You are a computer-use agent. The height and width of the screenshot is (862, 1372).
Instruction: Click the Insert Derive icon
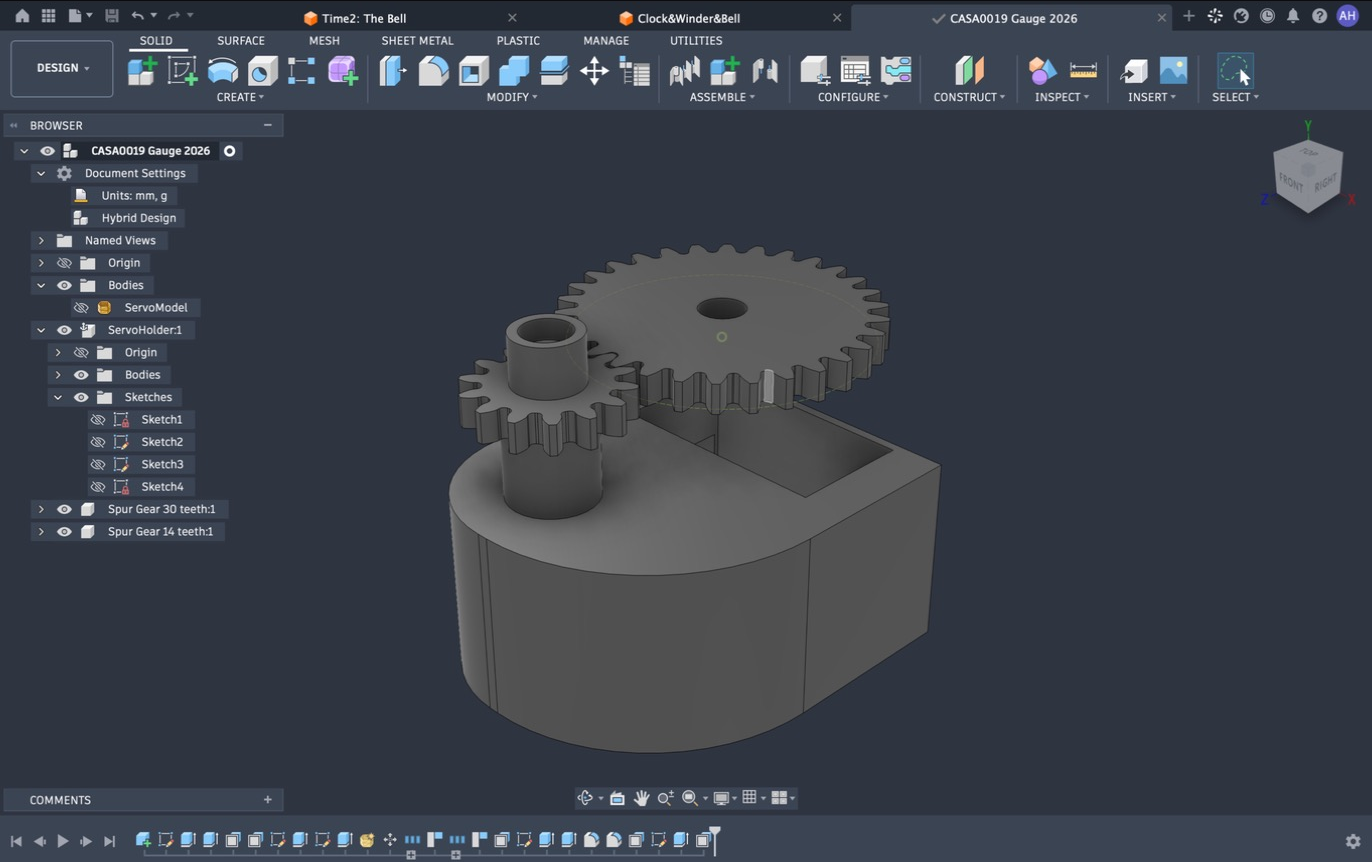[1133, 71]
